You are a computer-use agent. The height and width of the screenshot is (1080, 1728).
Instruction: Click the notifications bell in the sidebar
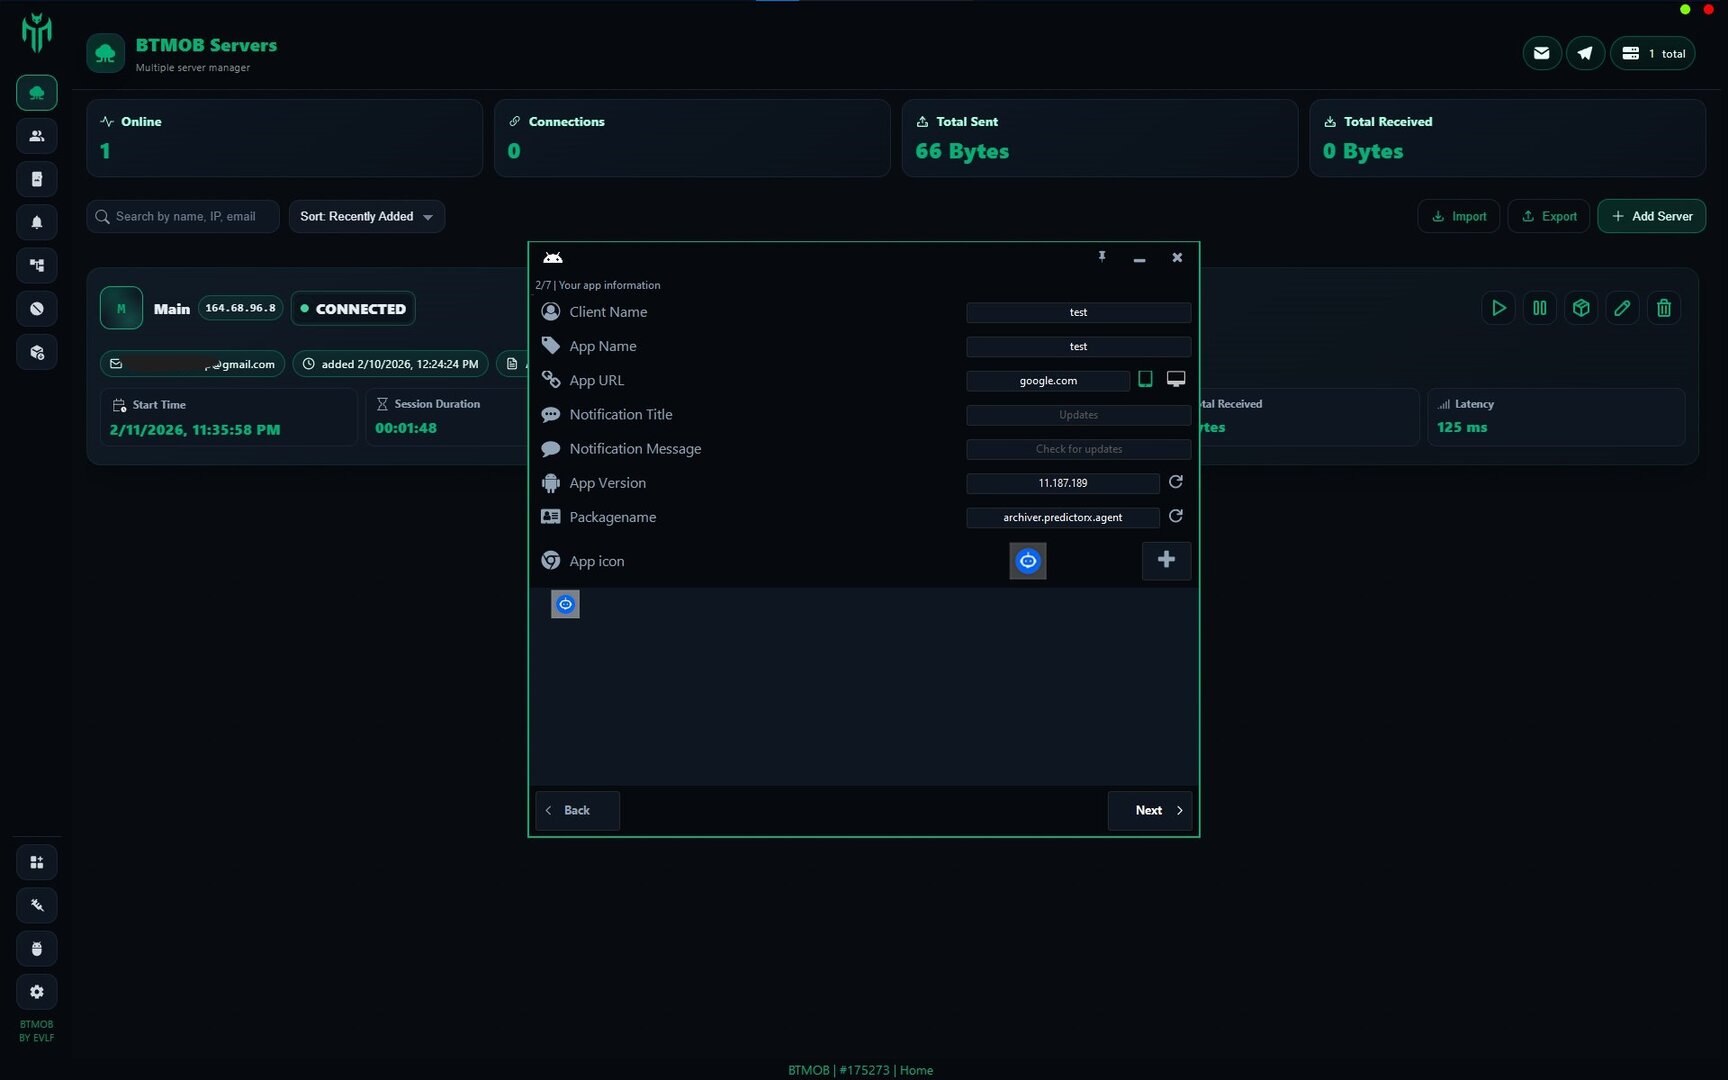(37, 222)
